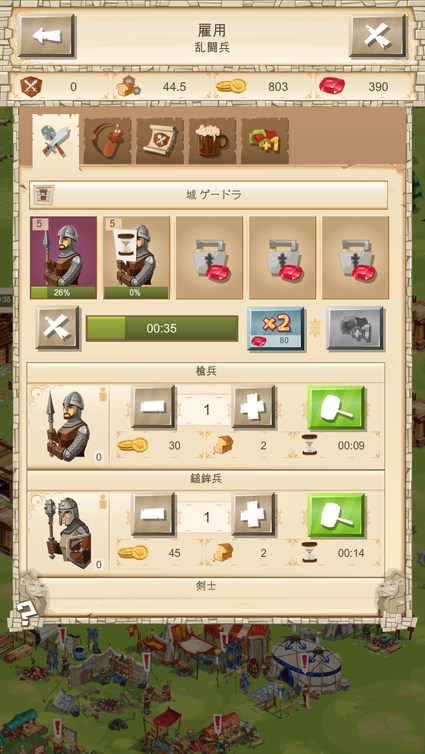
Task: Activate the x2 speed boost for 80 rubies
Action: [x=276, y=328]
